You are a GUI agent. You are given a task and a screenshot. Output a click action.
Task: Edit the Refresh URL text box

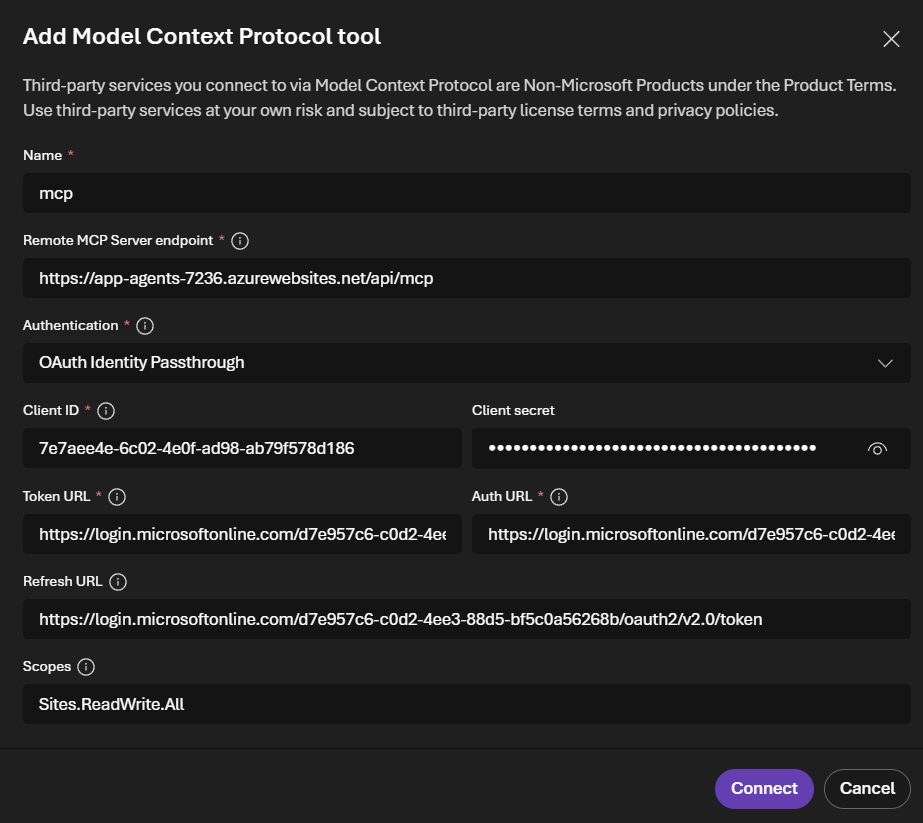point(466,619)
